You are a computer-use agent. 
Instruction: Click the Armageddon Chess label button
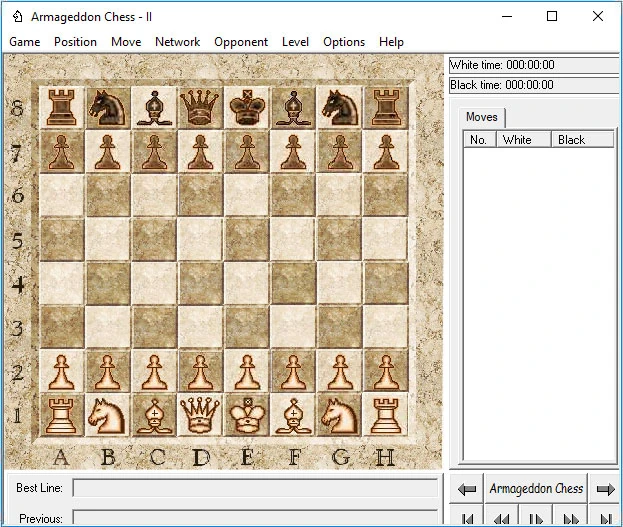536,489
